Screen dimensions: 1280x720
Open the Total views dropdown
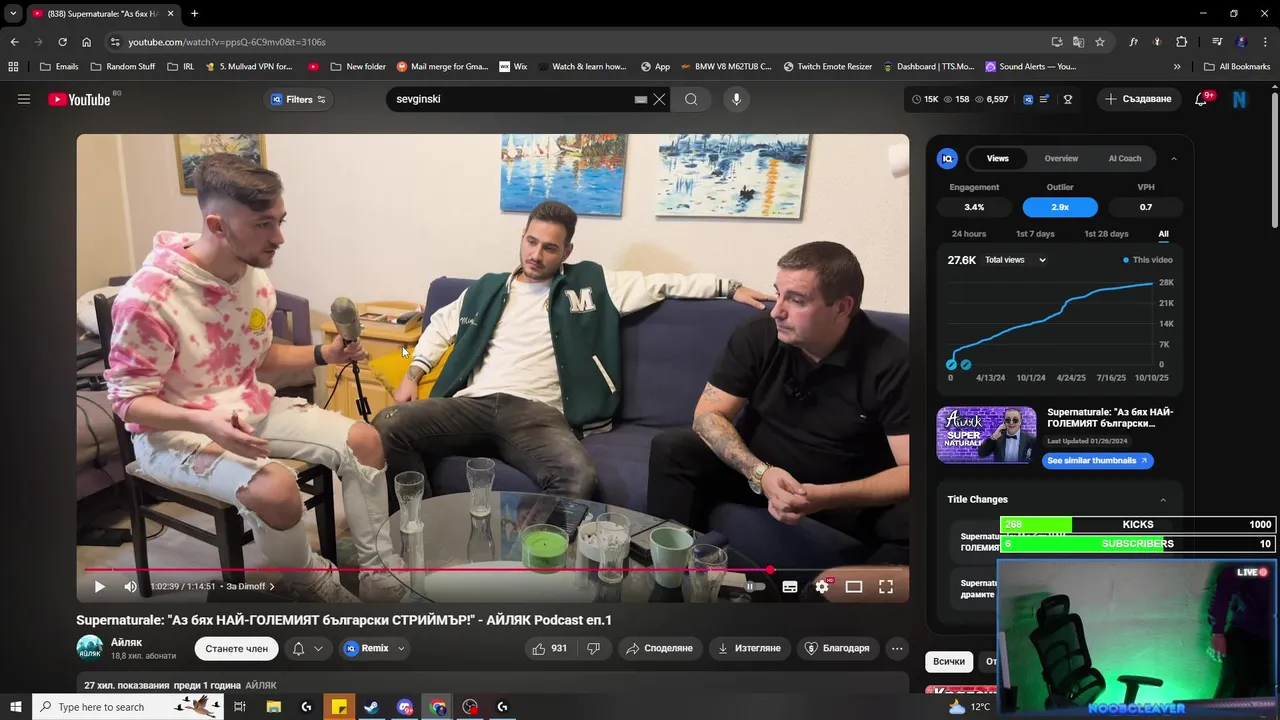(1016, 260)
